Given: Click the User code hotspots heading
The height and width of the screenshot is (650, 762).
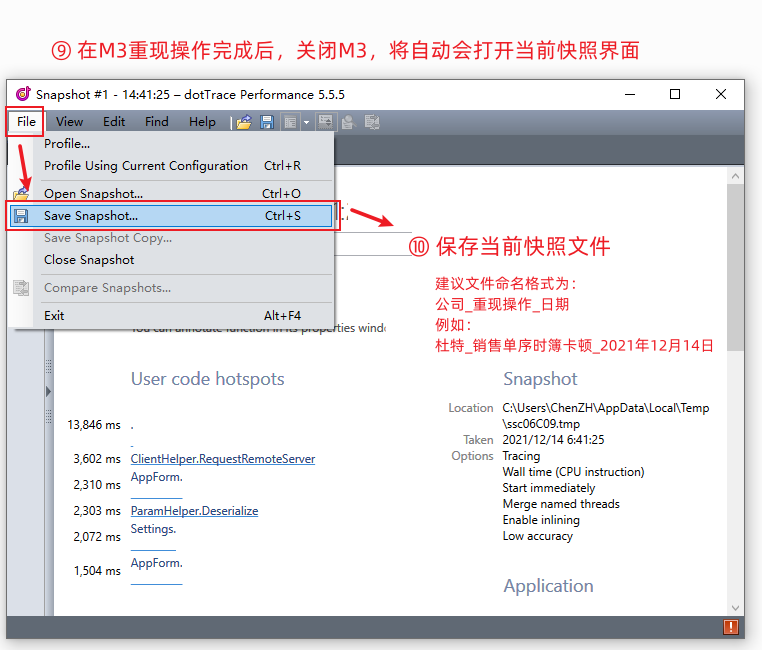Looking at the screenshot, I should pos(208,379).
